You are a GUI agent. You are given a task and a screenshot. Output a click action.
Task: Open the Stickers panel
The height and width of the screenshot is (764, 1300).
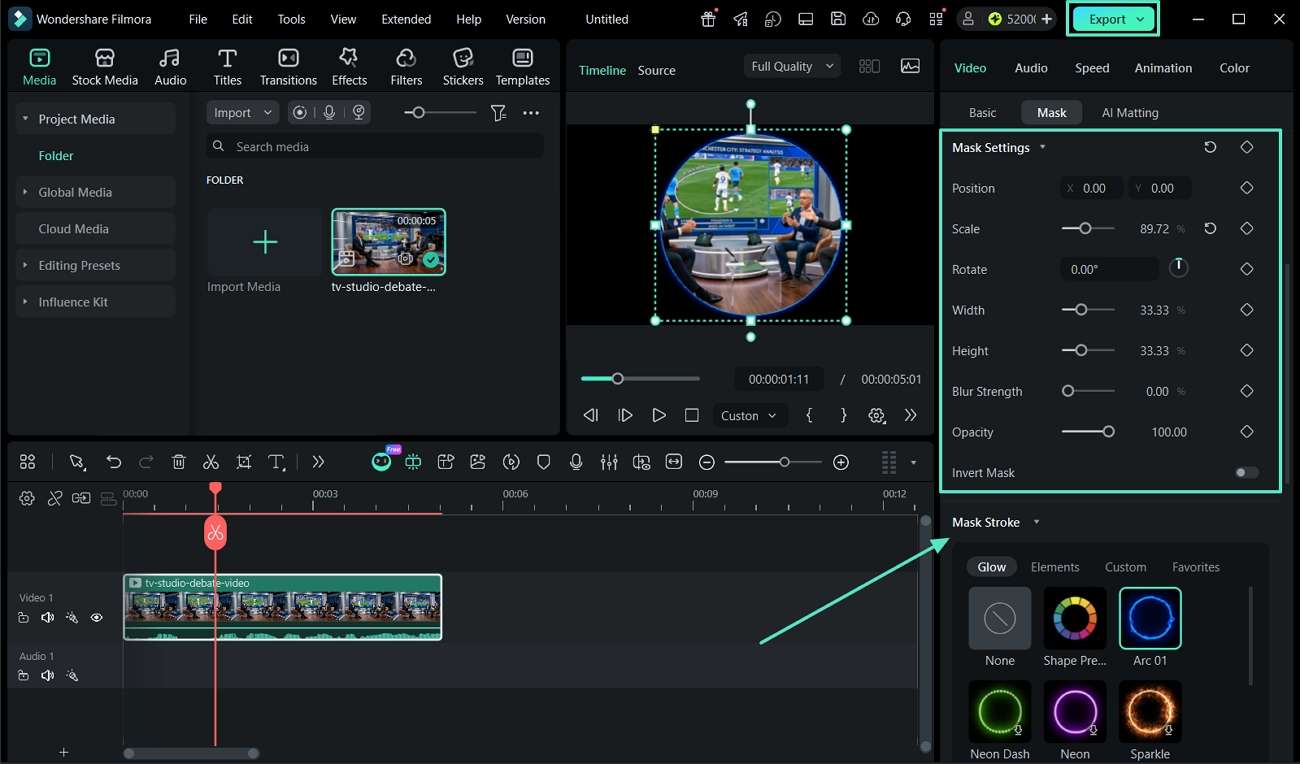point(462,67)
